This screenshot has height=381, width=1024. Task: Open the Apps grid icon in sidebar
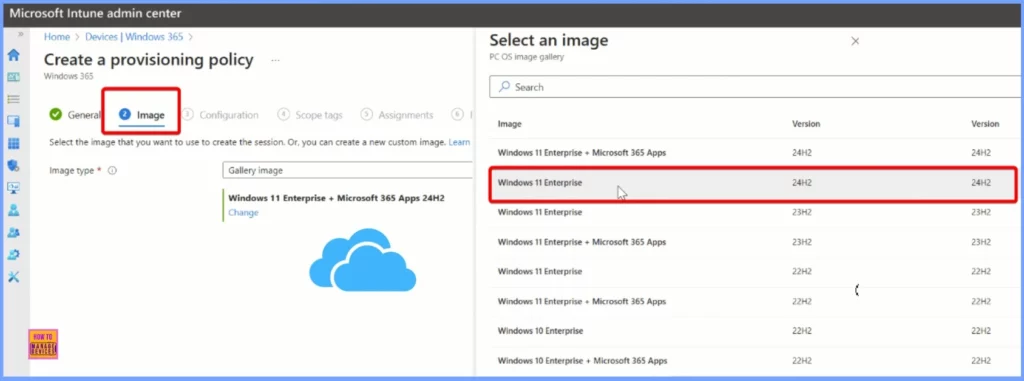13,144
